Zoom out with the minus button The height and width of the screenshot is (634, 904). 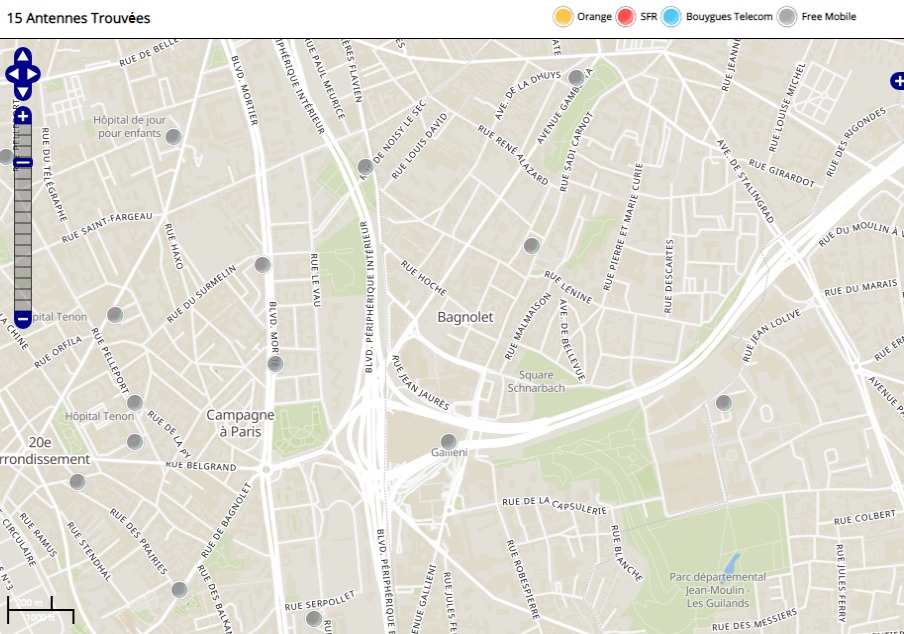(x=23, y=320)
